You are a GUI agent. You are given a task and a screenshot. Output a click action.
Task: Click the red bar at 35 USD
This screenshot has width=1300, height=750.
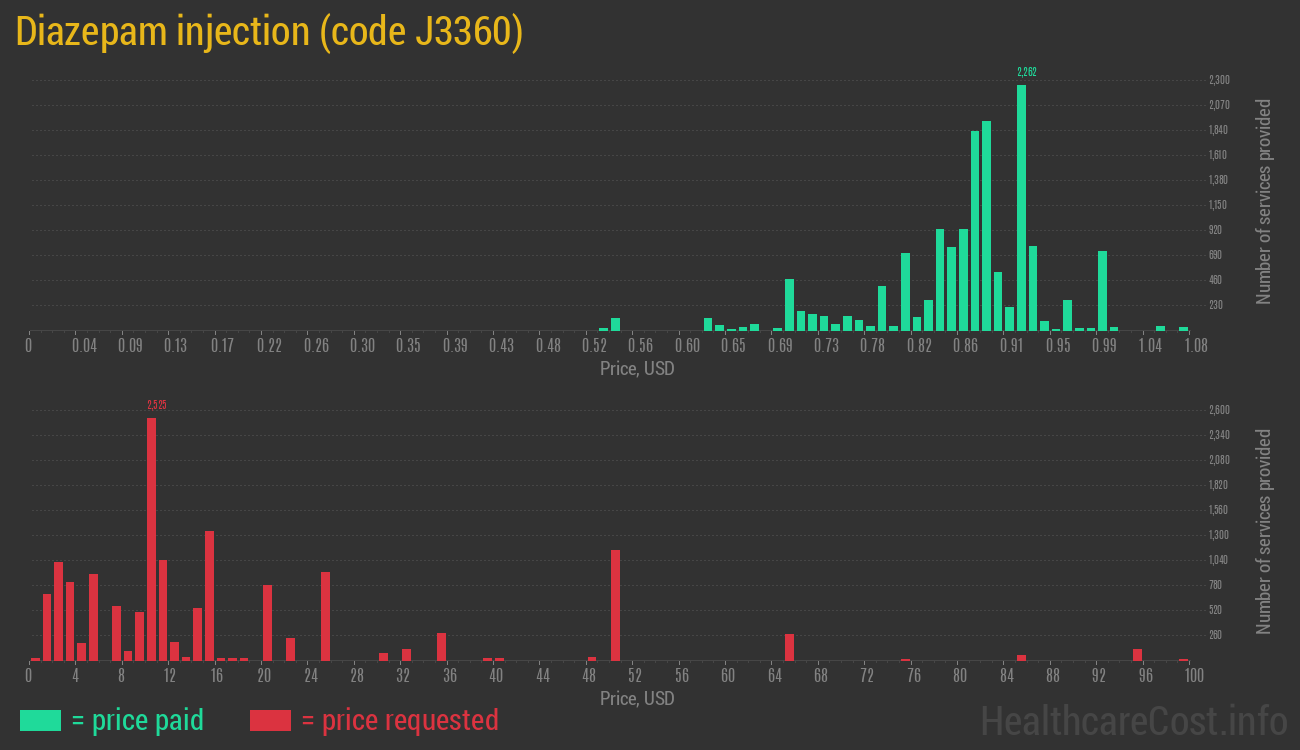click(441, 647)
